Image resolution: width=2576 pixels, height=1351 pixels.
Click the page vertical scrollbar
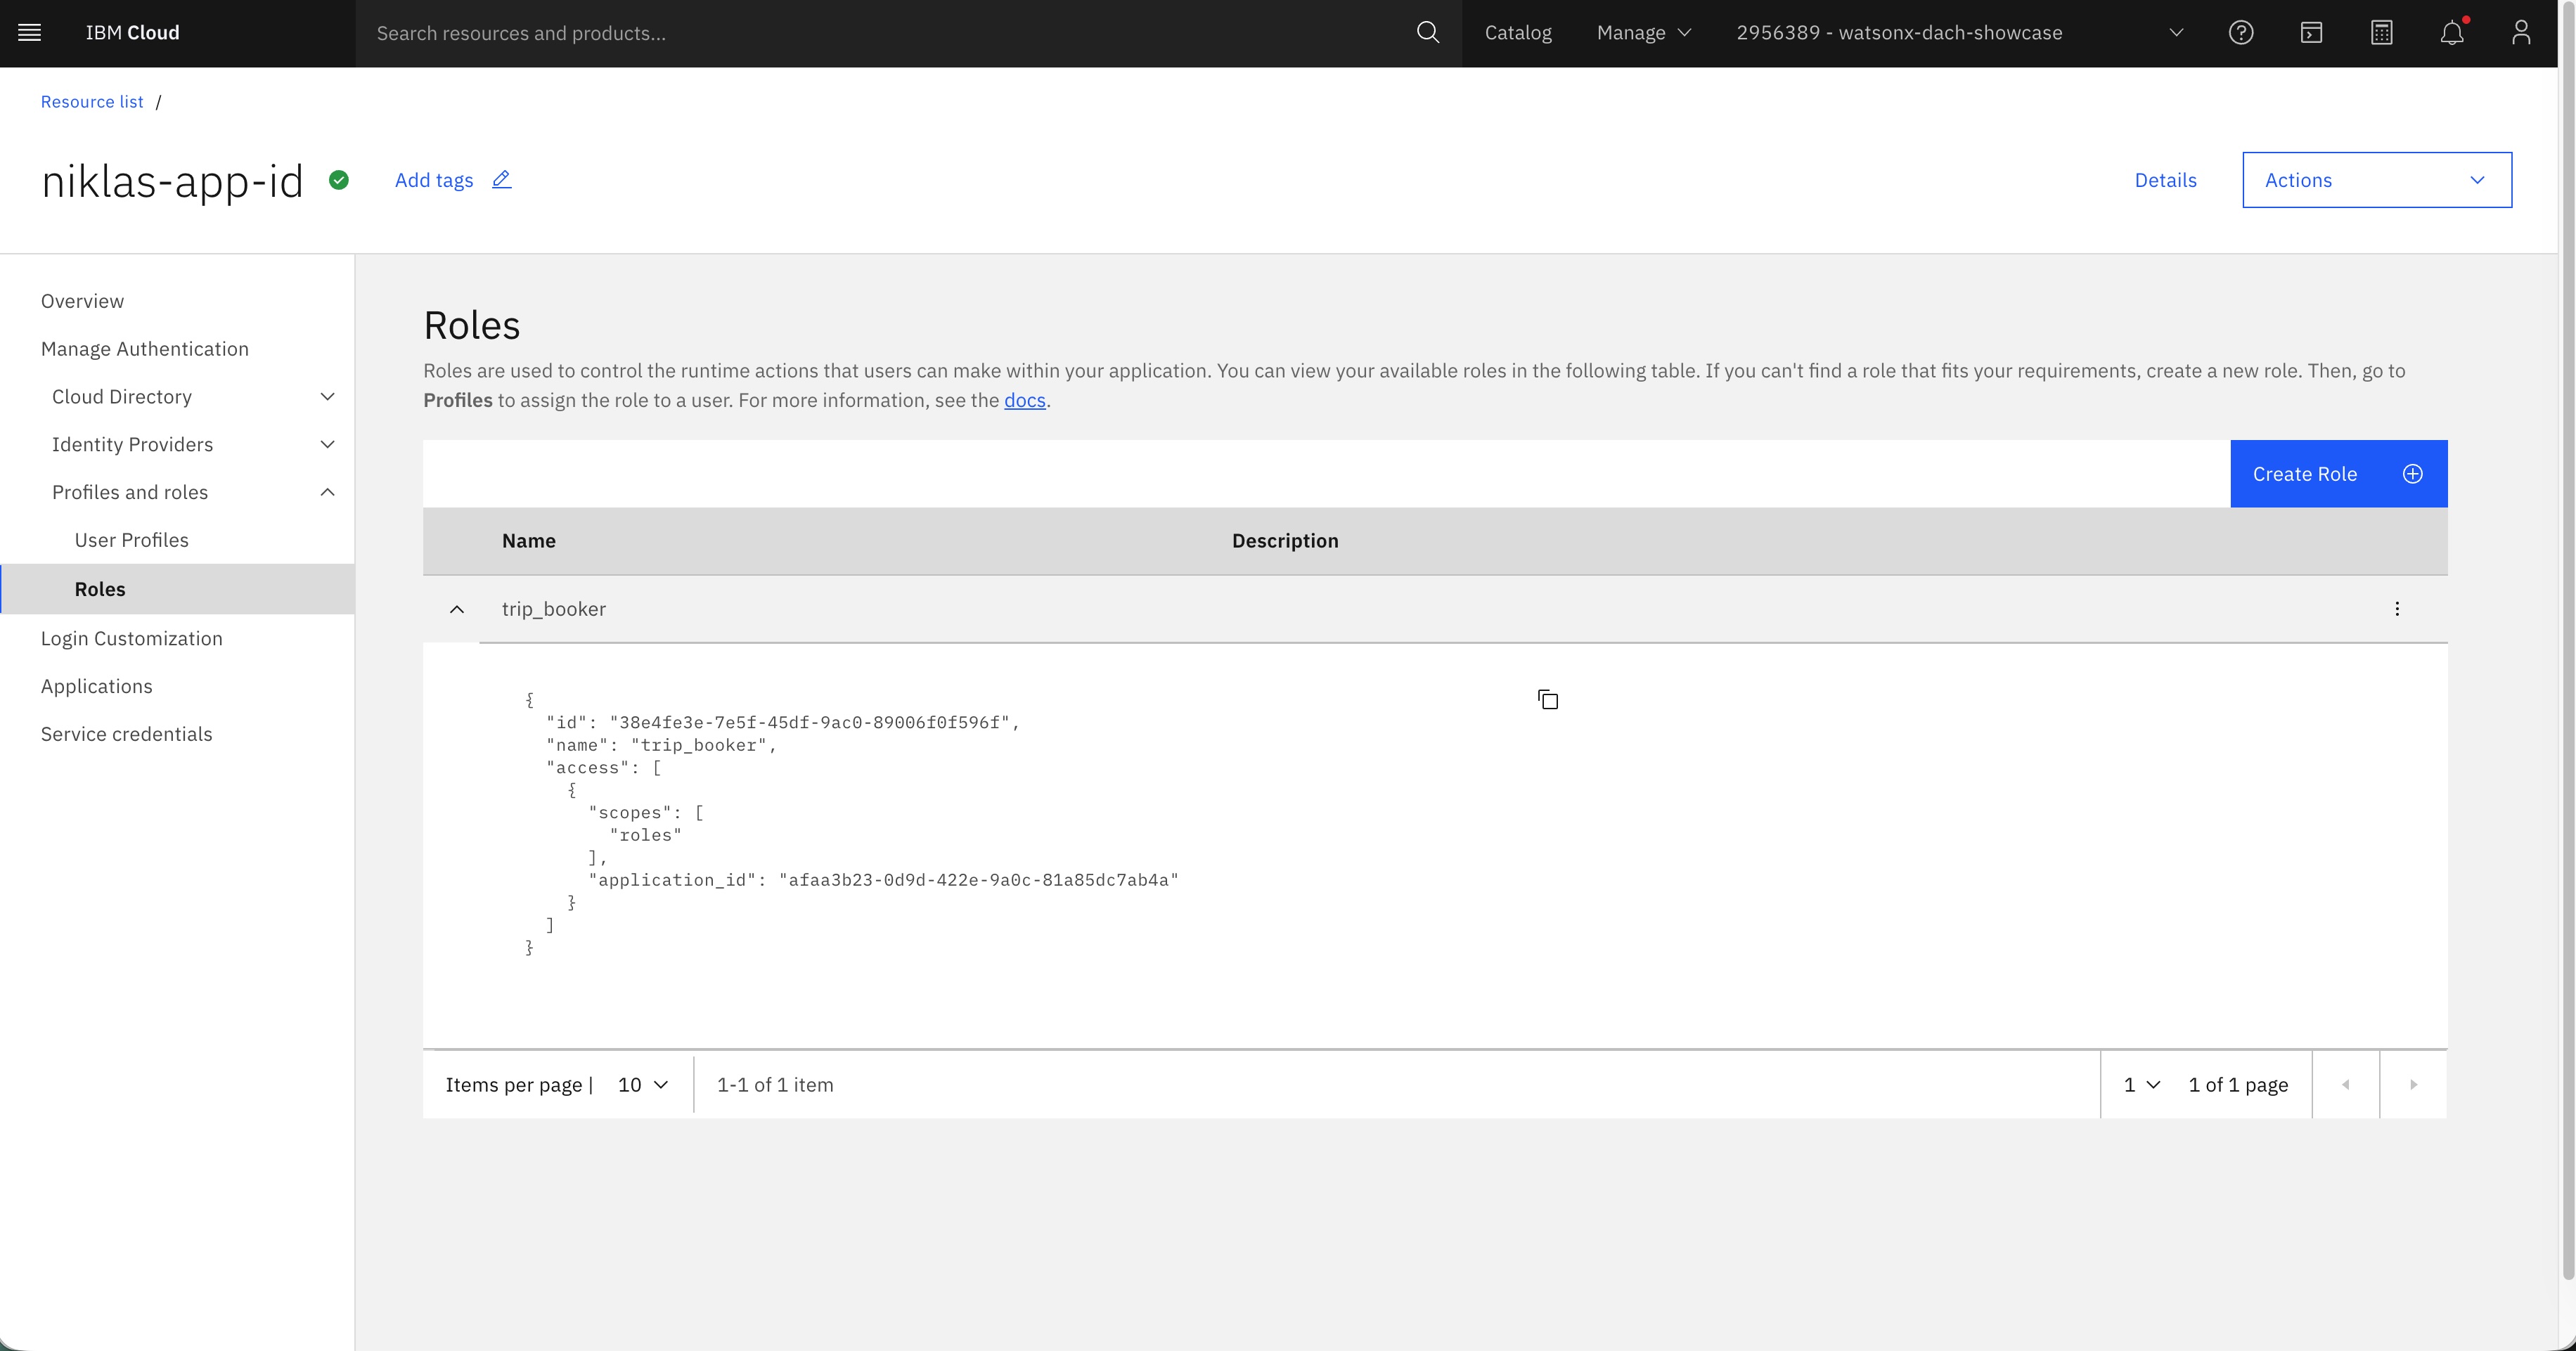[2567, 640]
